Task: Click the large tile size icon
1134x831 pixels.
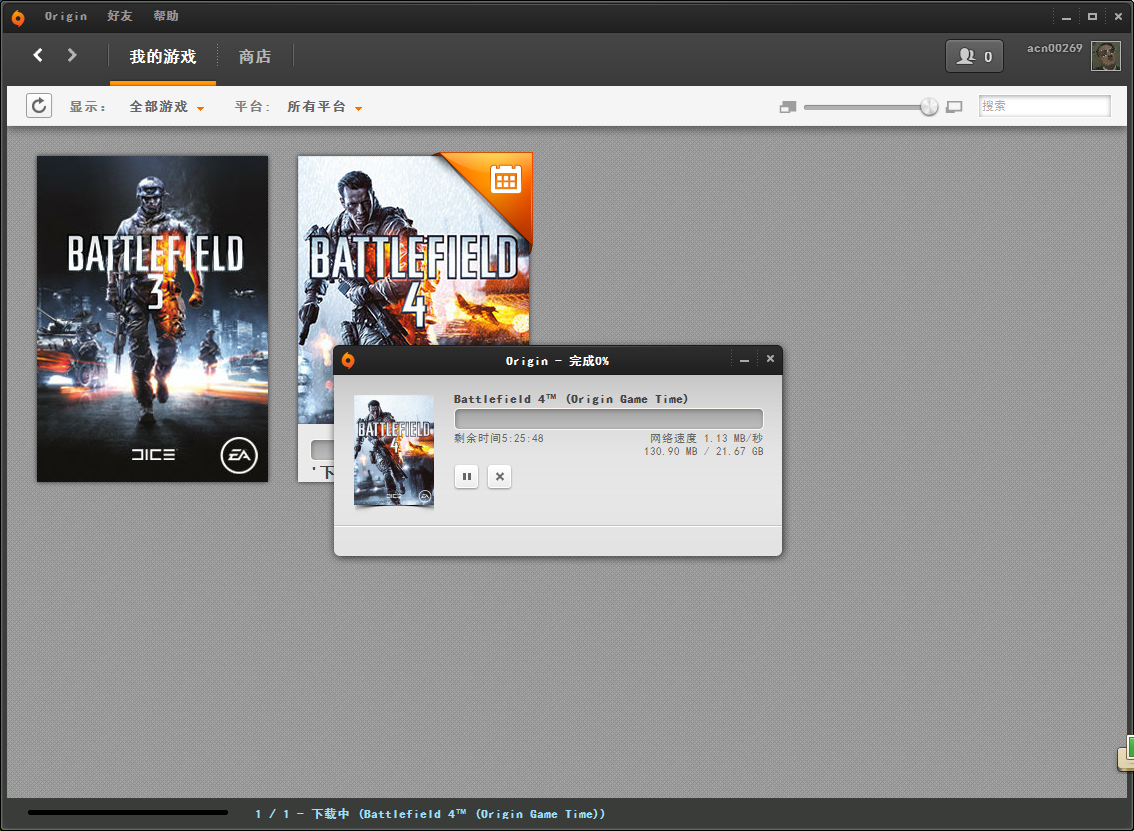Action: [954, 107]
